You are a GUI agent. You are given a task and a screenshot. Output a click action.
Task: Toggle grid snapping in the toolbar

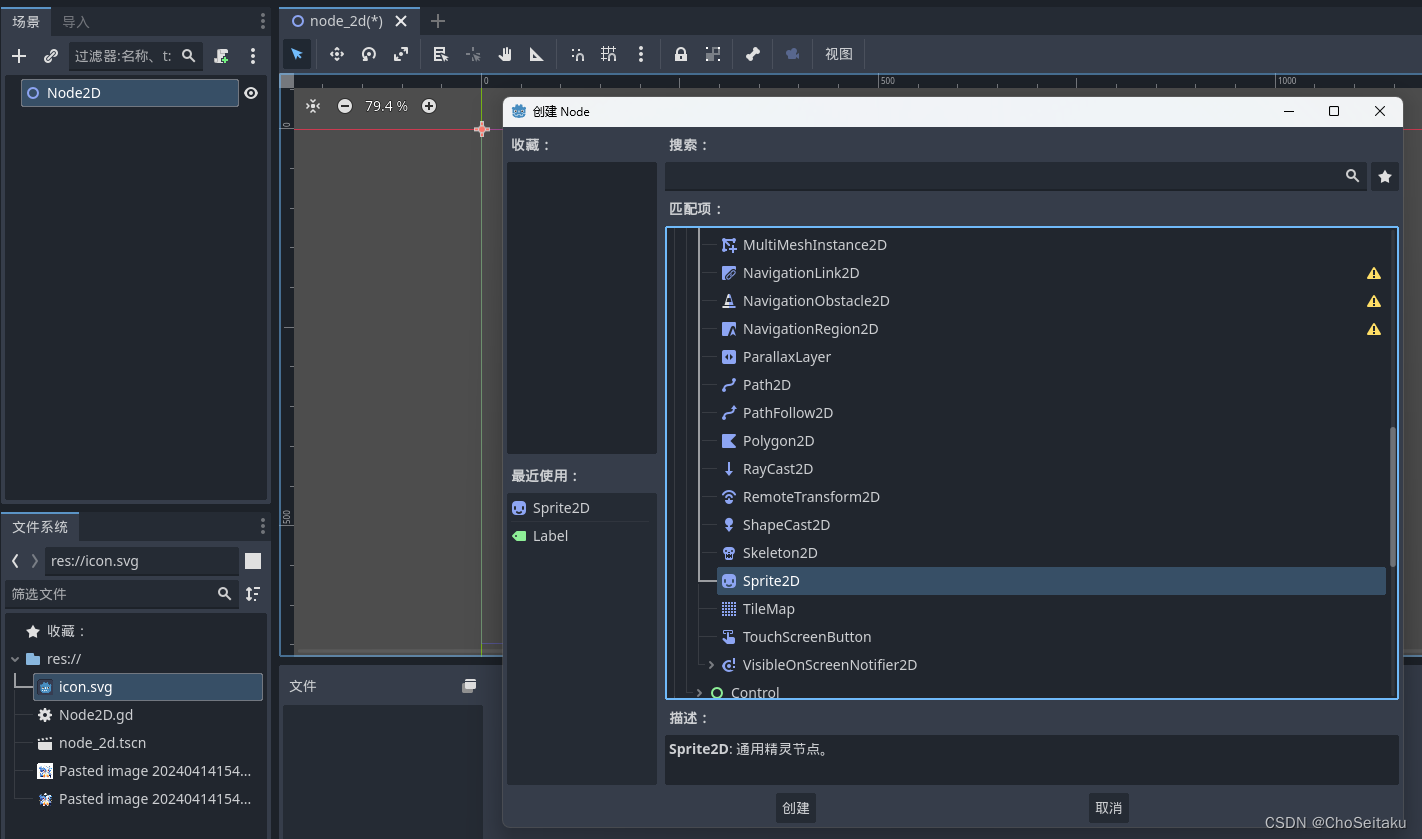click(x=609, y=54)
